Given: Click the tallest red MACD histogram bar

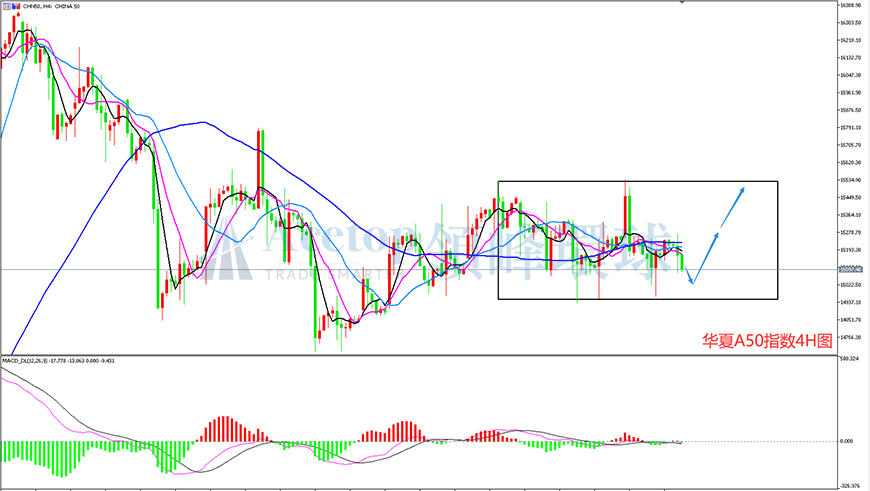Looking at the screenshot, I should (225, 428).
